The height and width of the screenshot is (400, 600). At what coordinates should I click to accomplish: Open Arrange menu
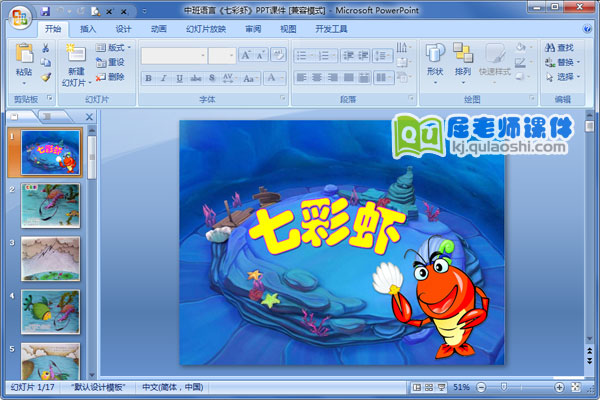463,63
